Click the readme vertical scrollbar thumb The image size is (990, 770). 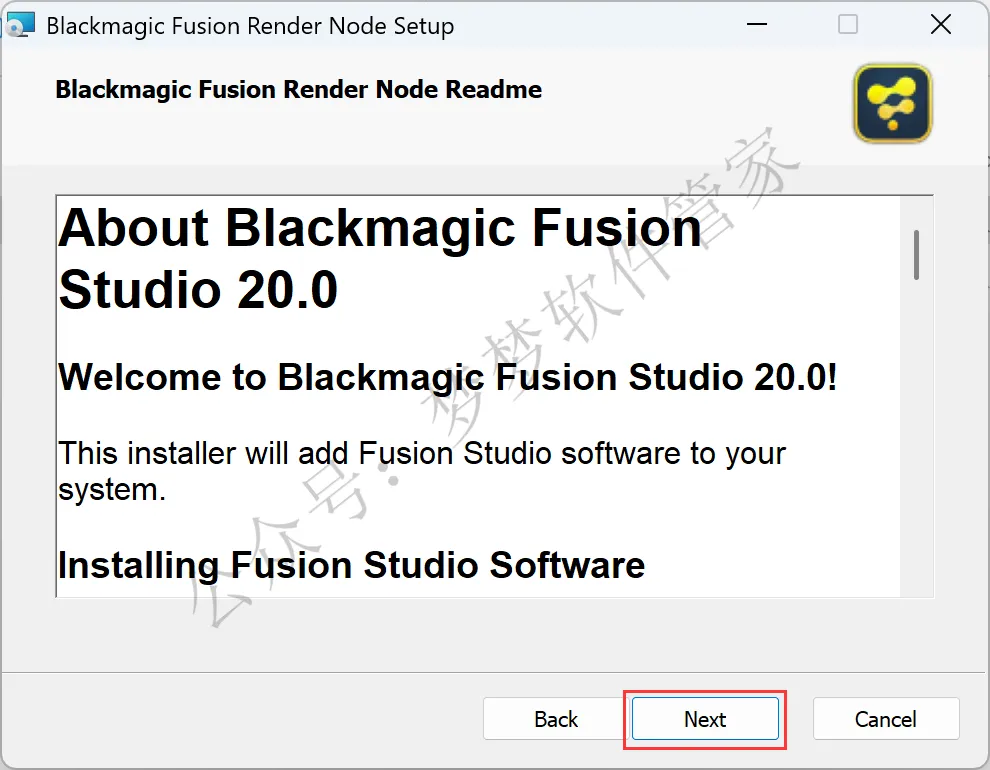pos(916,255)
